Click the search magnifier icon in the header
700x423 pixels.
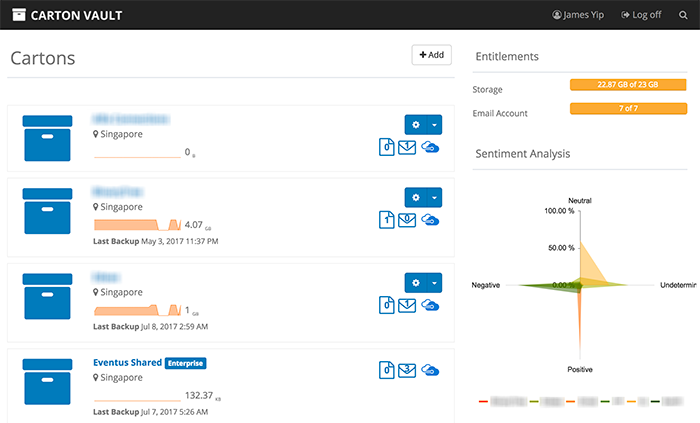[x=683, y=15]
